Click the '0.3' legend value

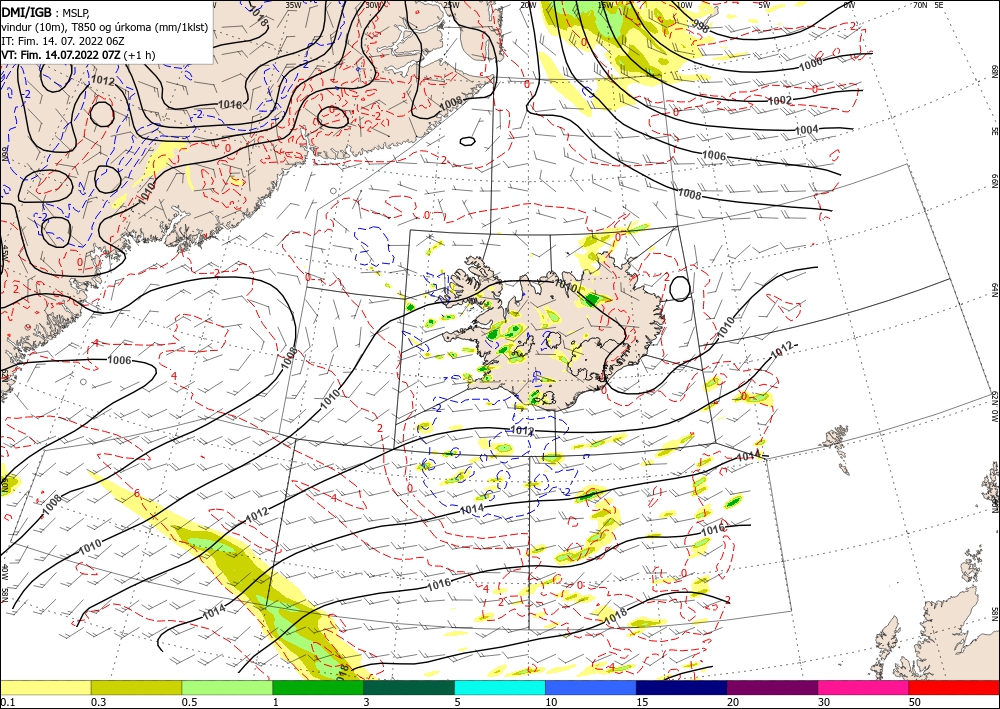coord(98,702)
